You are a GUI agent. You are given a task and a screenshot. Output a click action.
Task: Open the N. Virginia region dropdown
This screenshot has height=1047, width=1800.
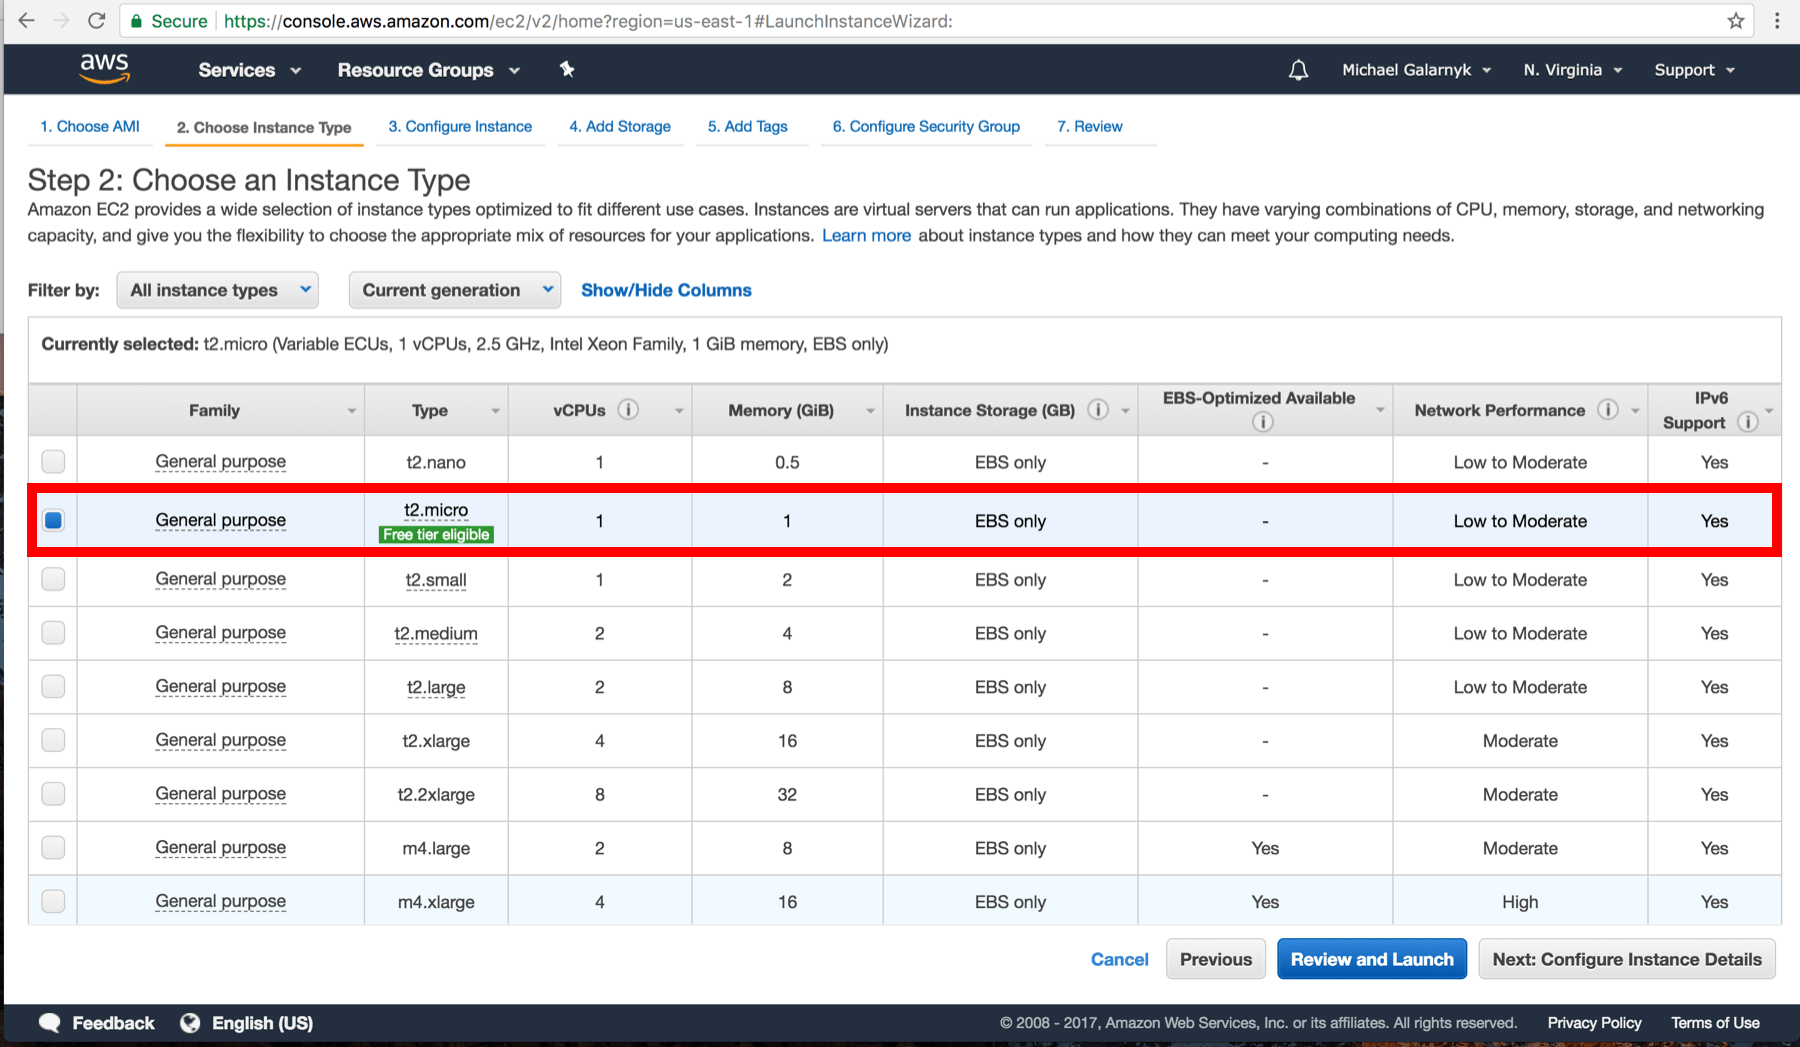point(1570,69)
